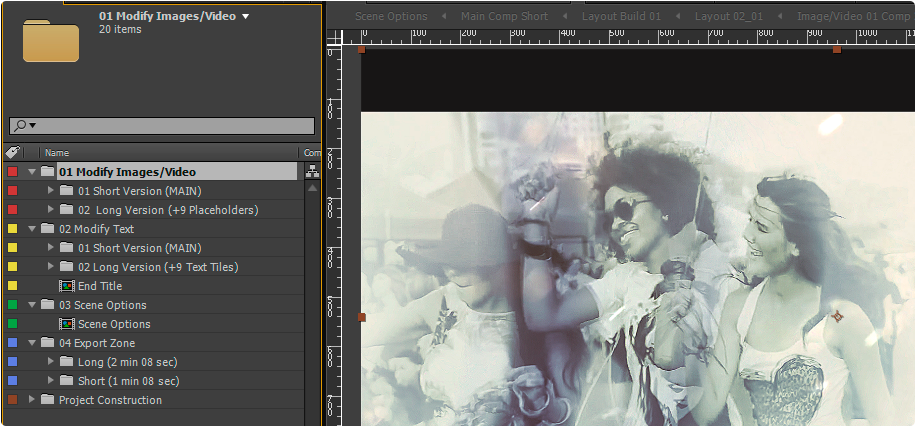Open the project flowchart icon beside the Name column
Screen dimensions: 916x428
pos(312,171)
